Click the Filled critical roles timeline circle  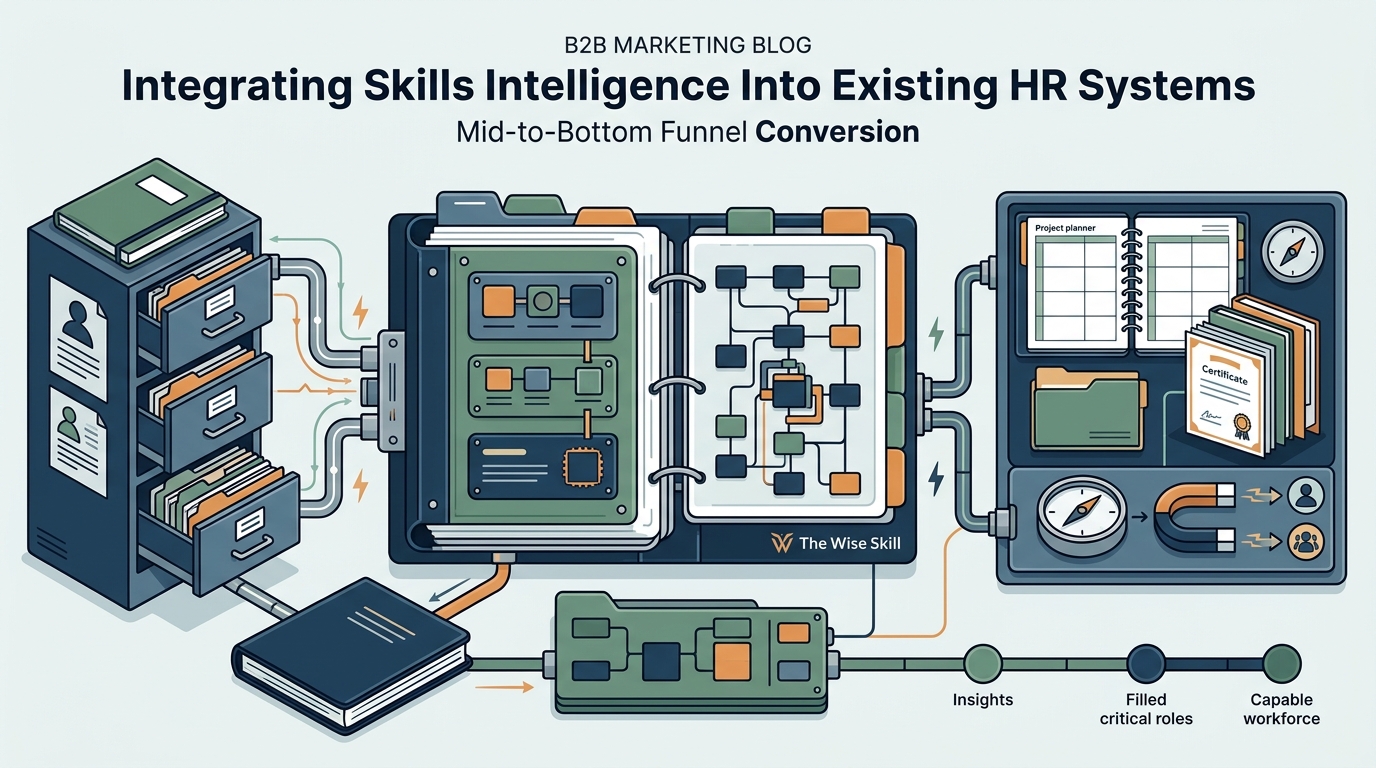click(x=1145, y=663)
